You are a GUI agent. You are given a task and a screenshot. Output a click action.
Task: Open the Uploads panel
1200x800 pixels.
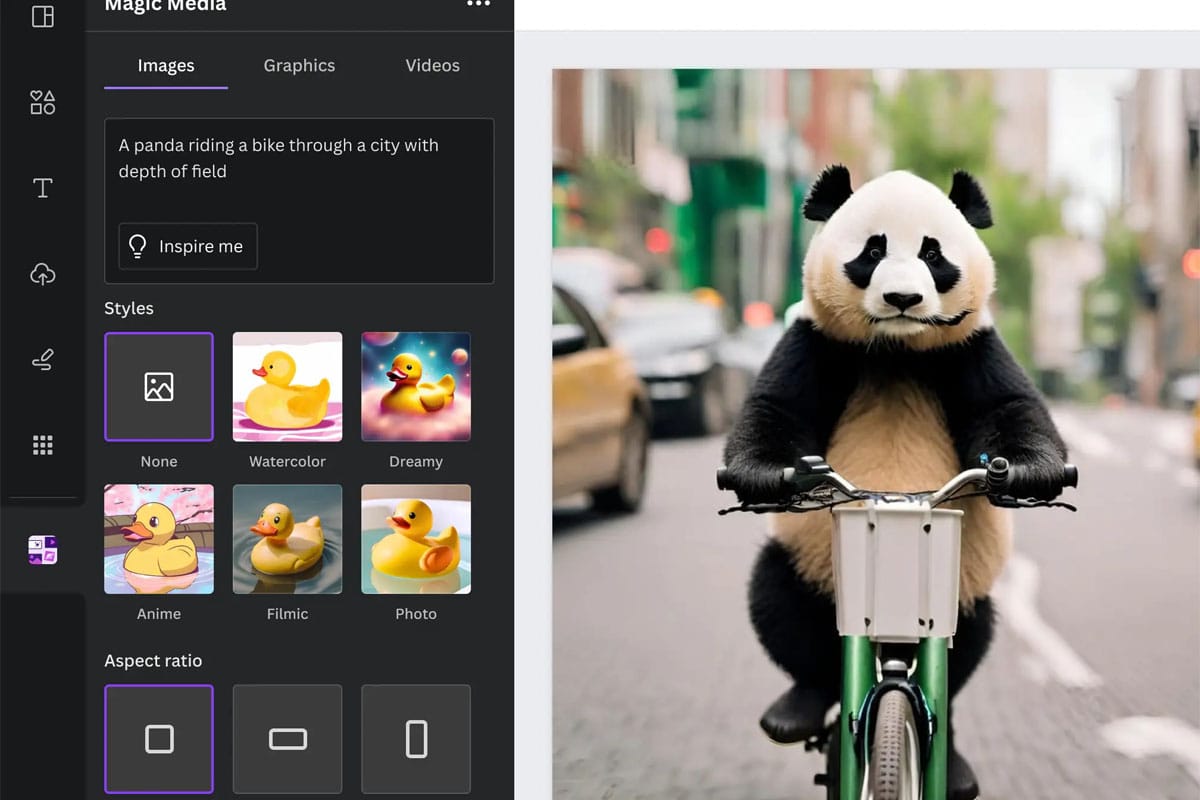42,273
